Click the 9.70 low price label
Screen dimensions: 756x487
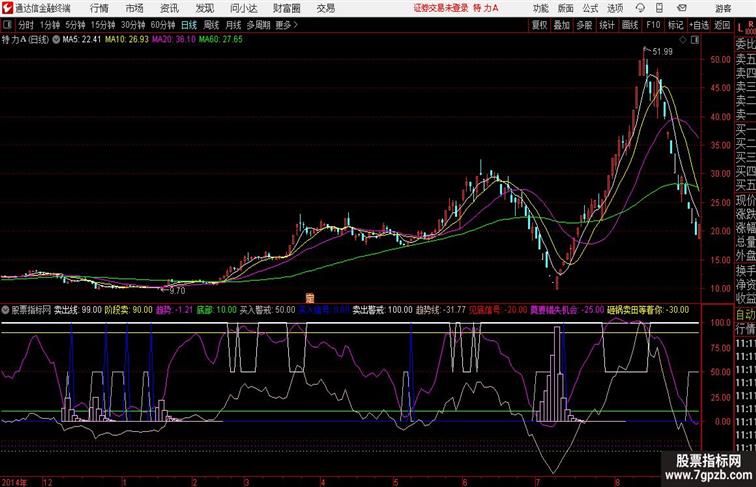pyautogui.click(x=177, y=291)
